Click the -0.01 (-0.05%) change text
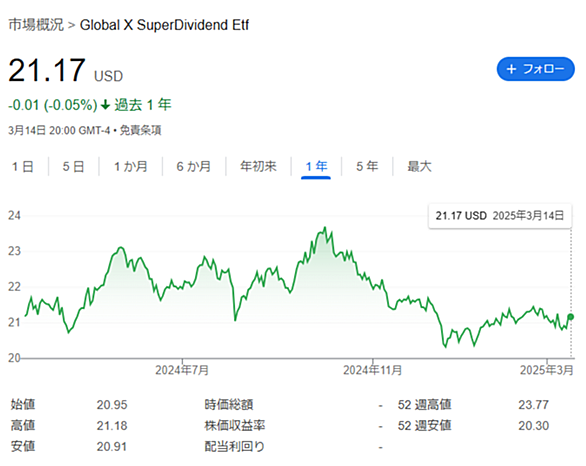Viewport: 586px width, 466px height. (53, 105)
